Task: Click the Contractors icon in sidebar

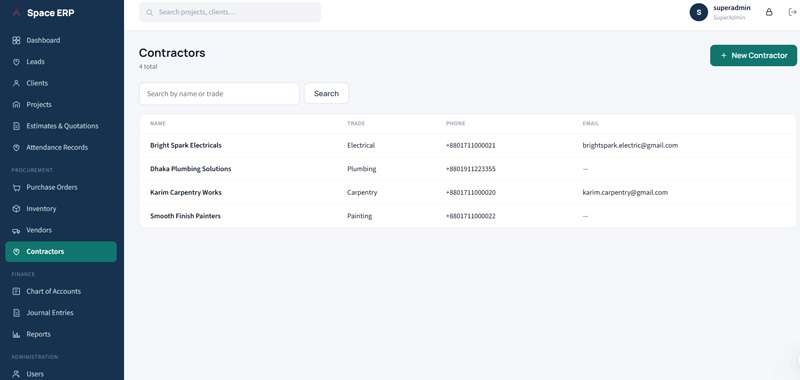Action: coord(16,251)
